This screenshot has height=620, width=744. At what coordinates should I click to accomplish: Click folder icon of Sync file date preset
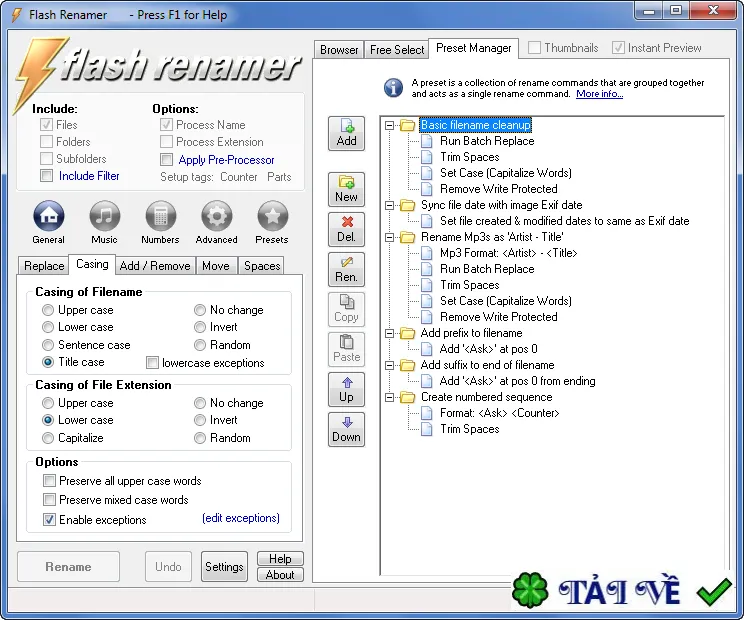[x=407, y=205]
